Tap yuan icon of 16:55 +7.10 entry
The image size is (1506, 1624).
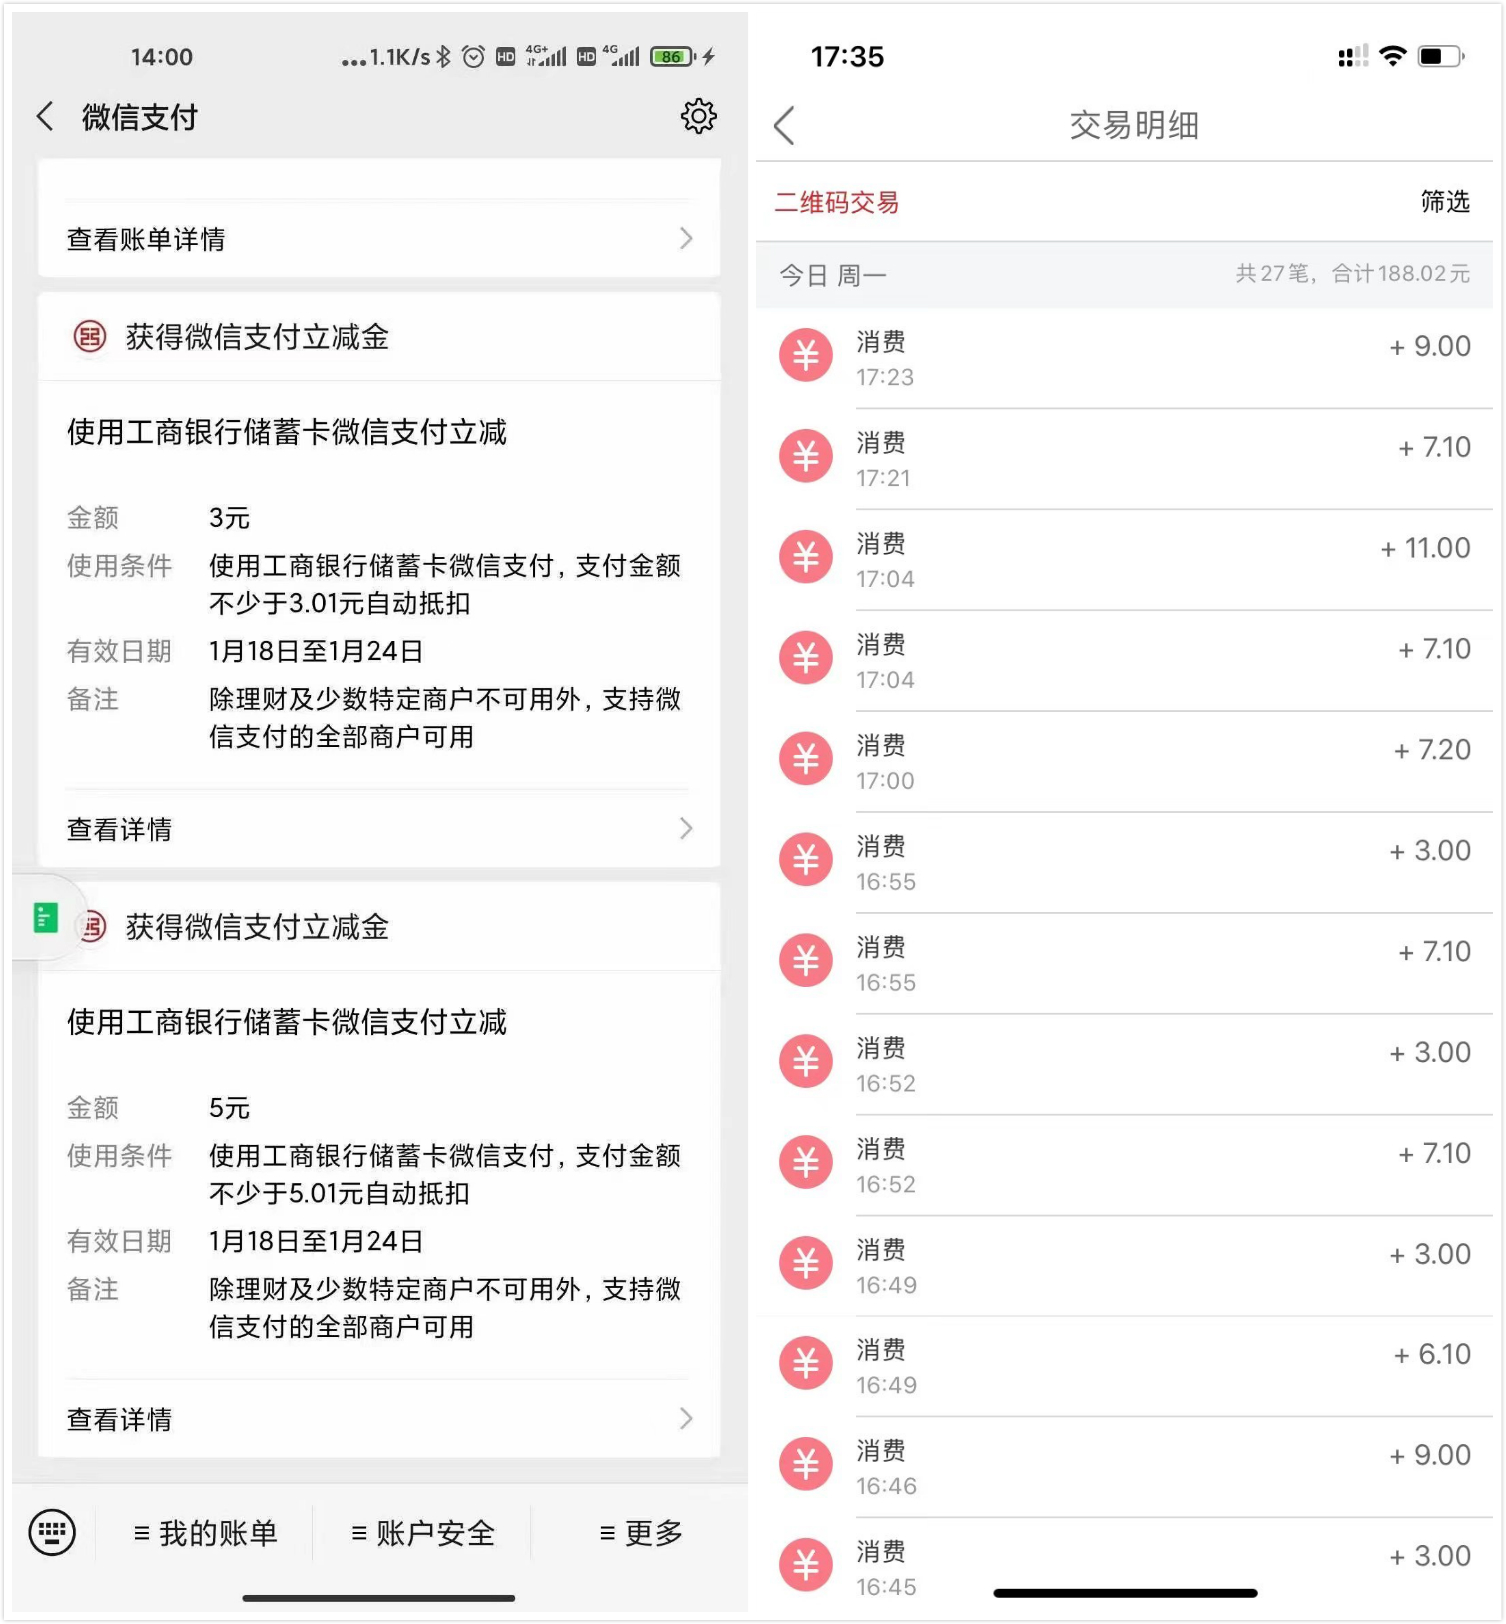(x=806, y=961)
